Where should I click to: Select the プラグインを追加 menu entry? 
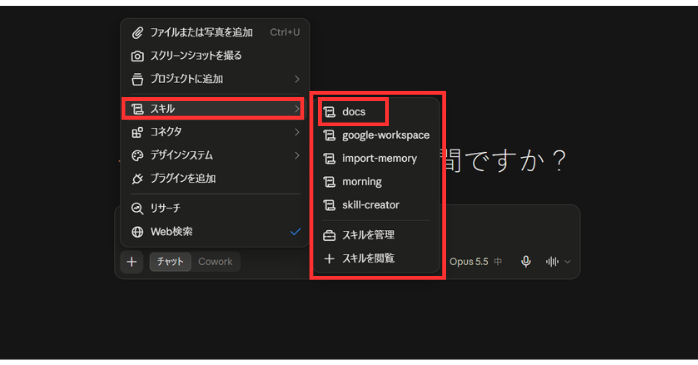tap(215, 178)
